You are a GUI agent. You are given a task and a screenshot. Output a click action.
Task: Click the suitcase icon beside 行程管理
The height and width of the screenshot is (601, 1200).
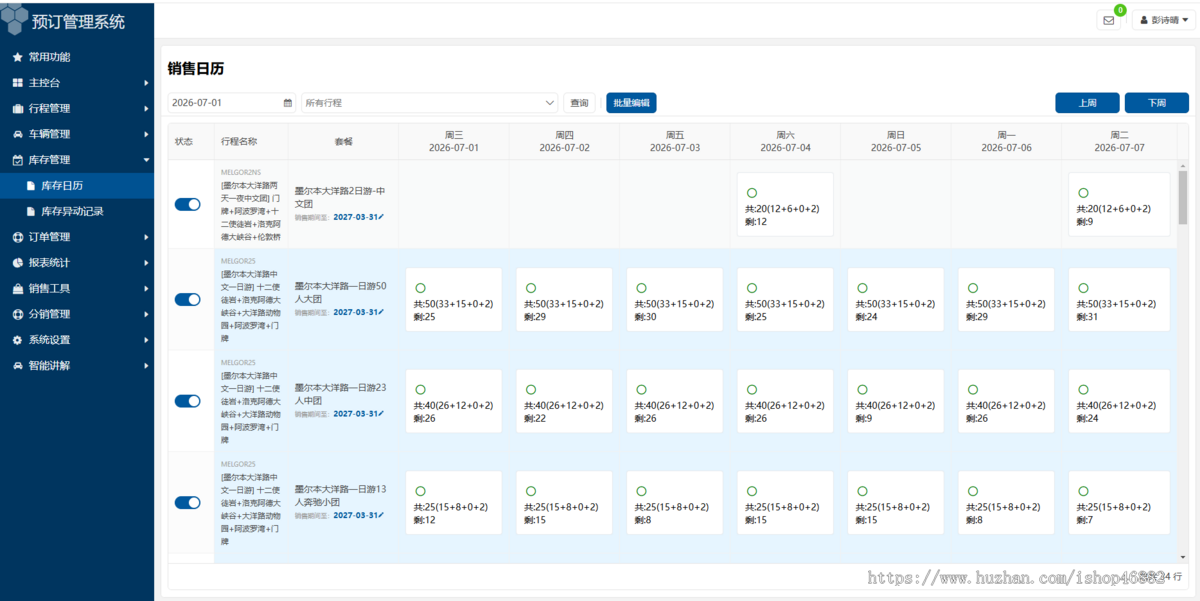(18, 109)
